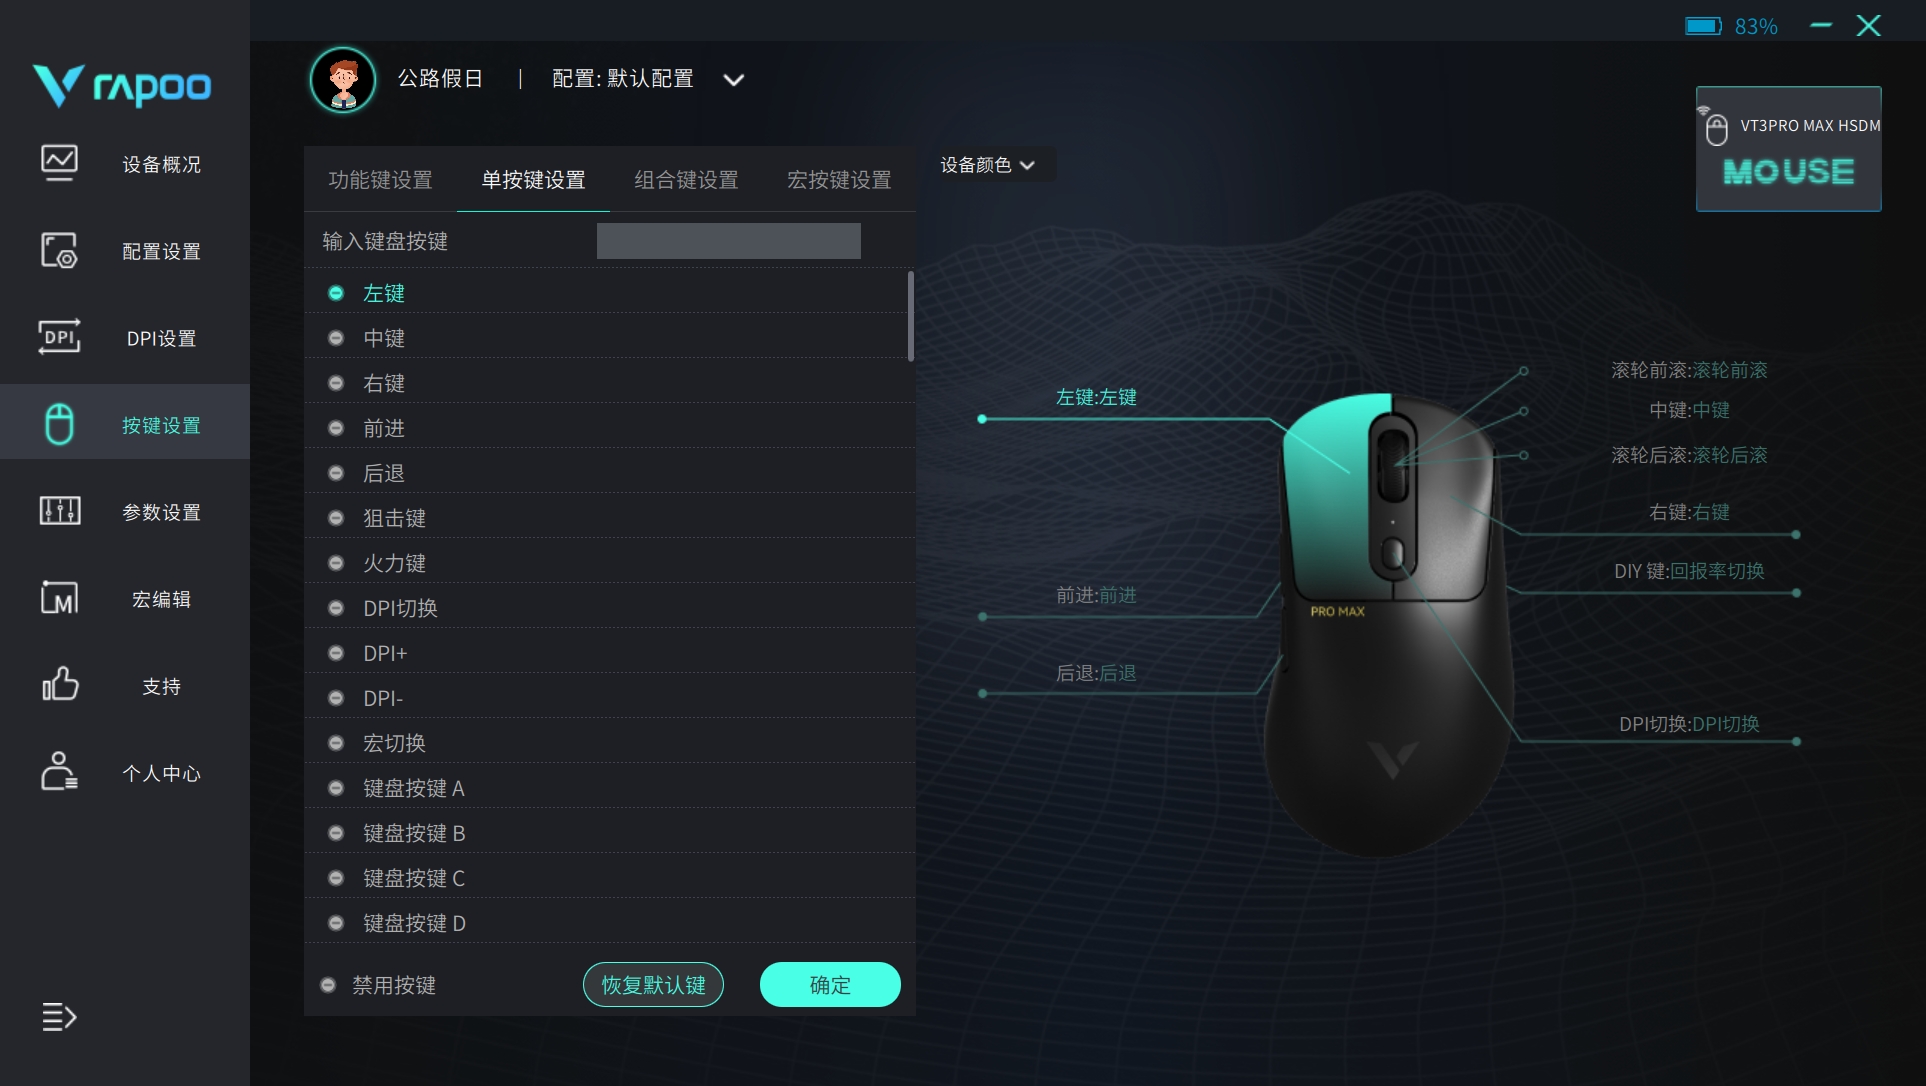Click the 恢复默认键 button
This screenshot has height=1086, width=1926.
(653, 985)
